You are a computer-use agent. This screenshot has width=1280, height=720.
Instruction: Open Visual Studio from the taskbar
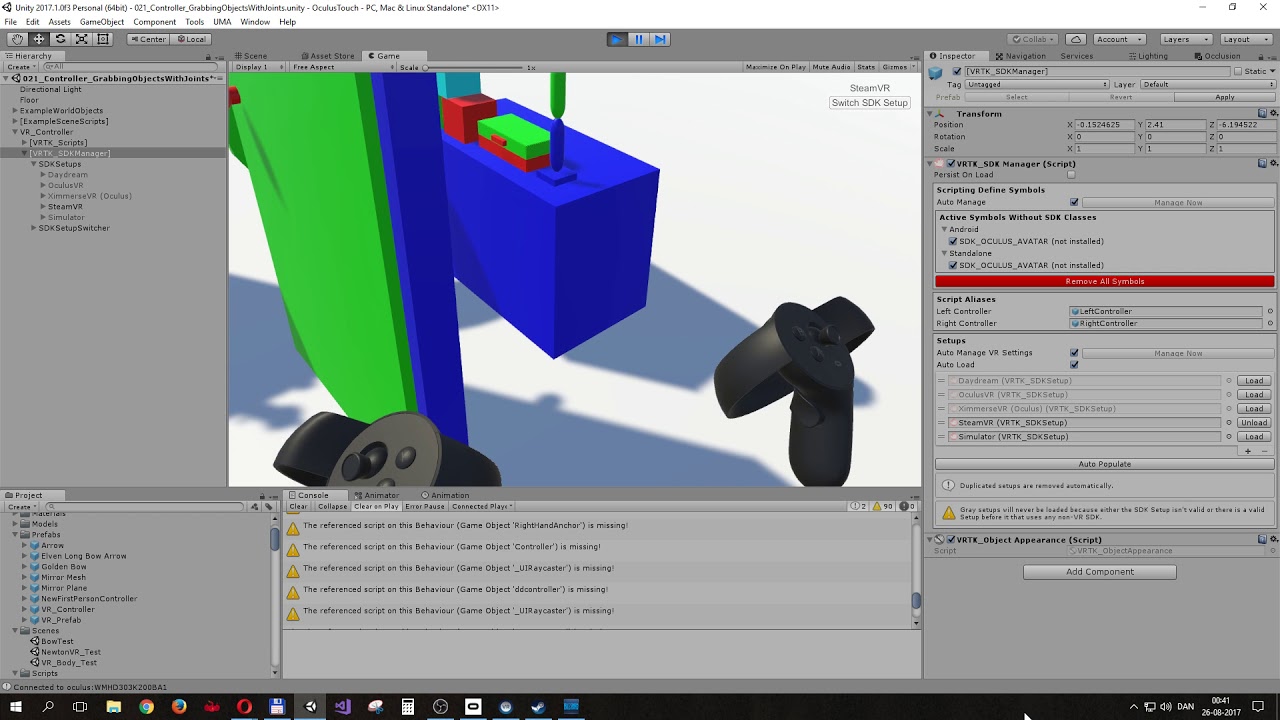pos(342,707)
